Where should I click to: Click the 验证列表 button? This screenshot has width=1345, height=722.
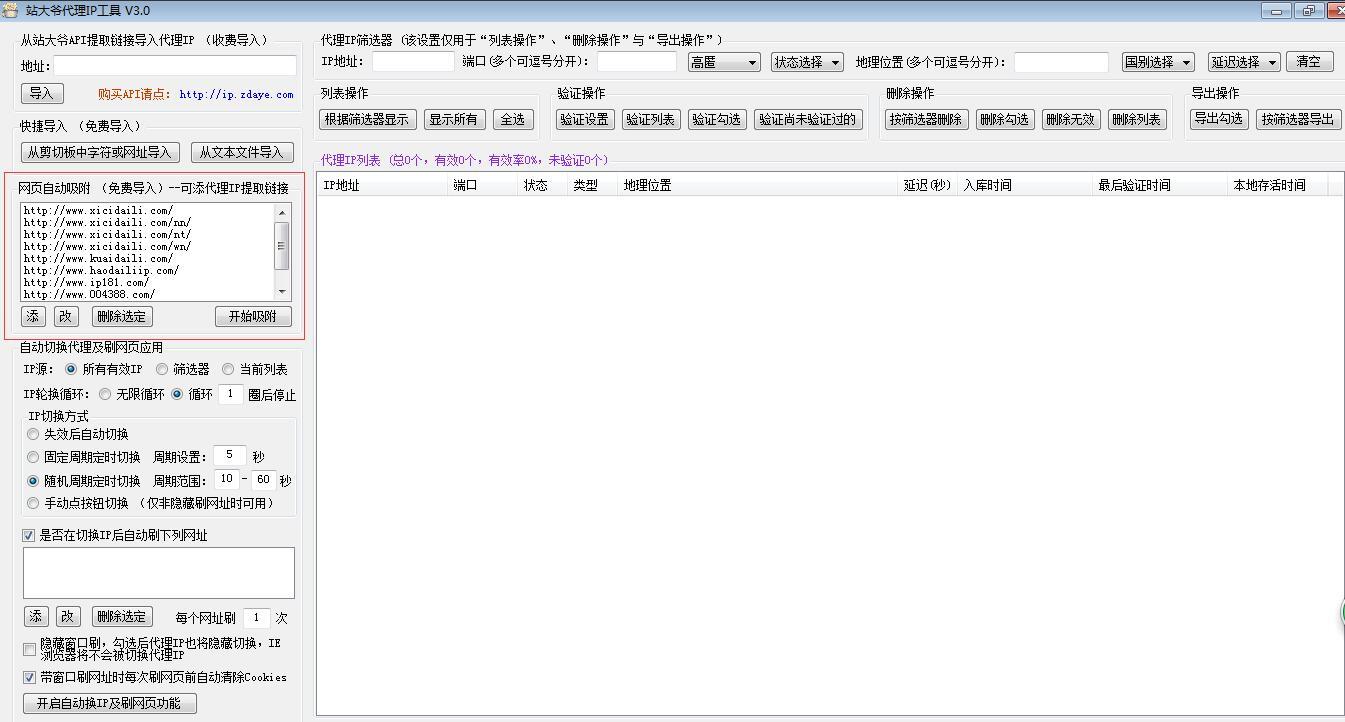coord(650,119)
